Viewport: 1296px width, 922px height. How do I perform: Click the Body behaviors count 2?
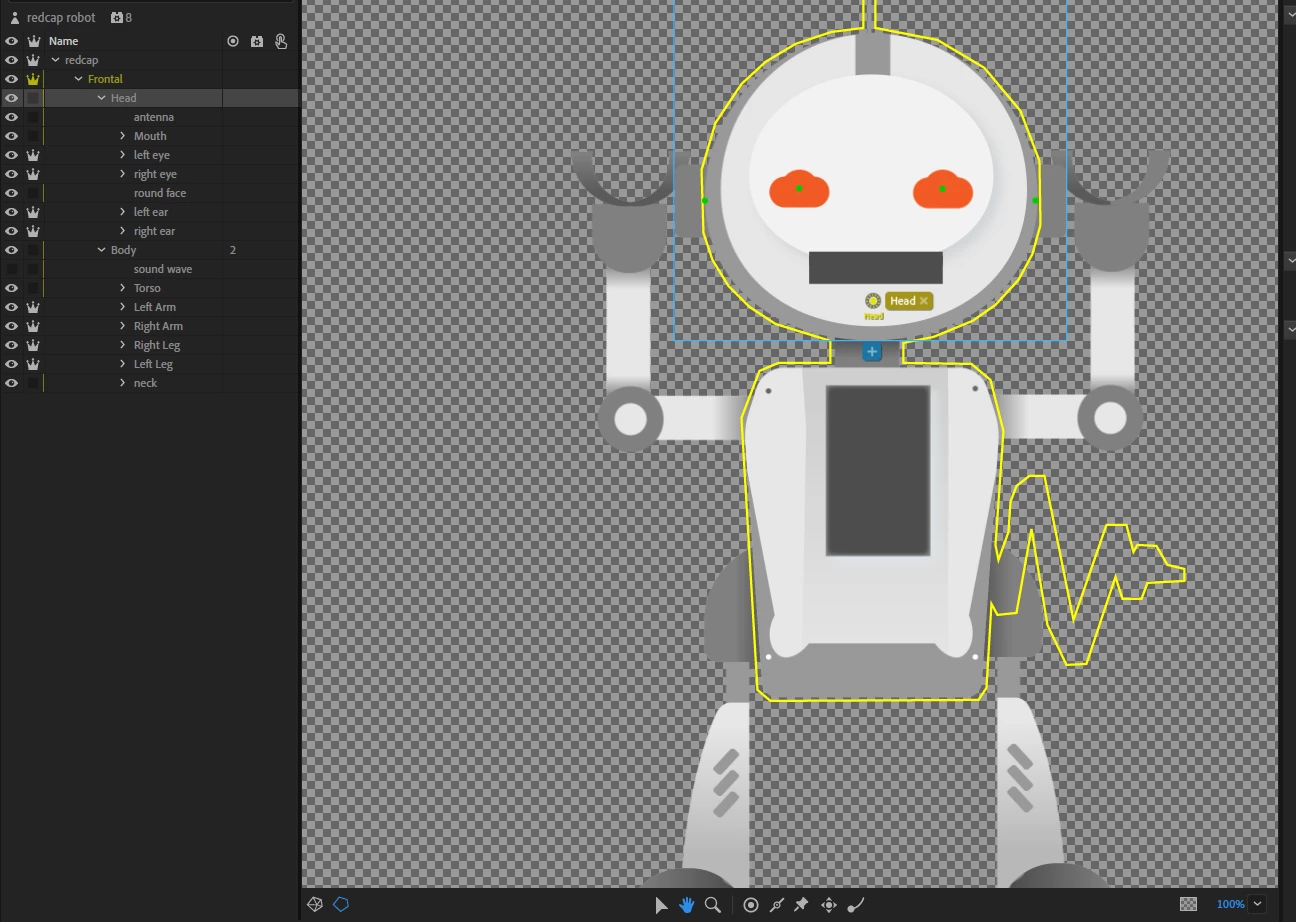[x=233, y=250]
